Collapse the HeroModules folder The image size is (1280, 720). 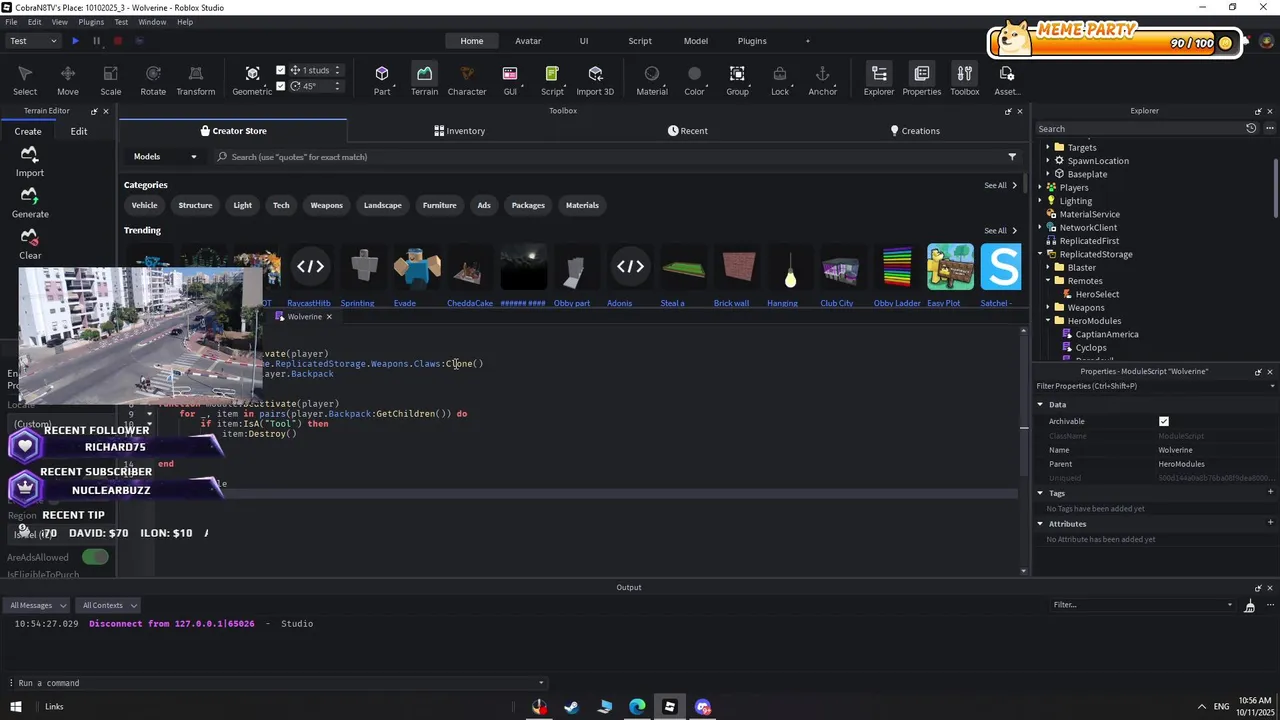pos(1048,321)
